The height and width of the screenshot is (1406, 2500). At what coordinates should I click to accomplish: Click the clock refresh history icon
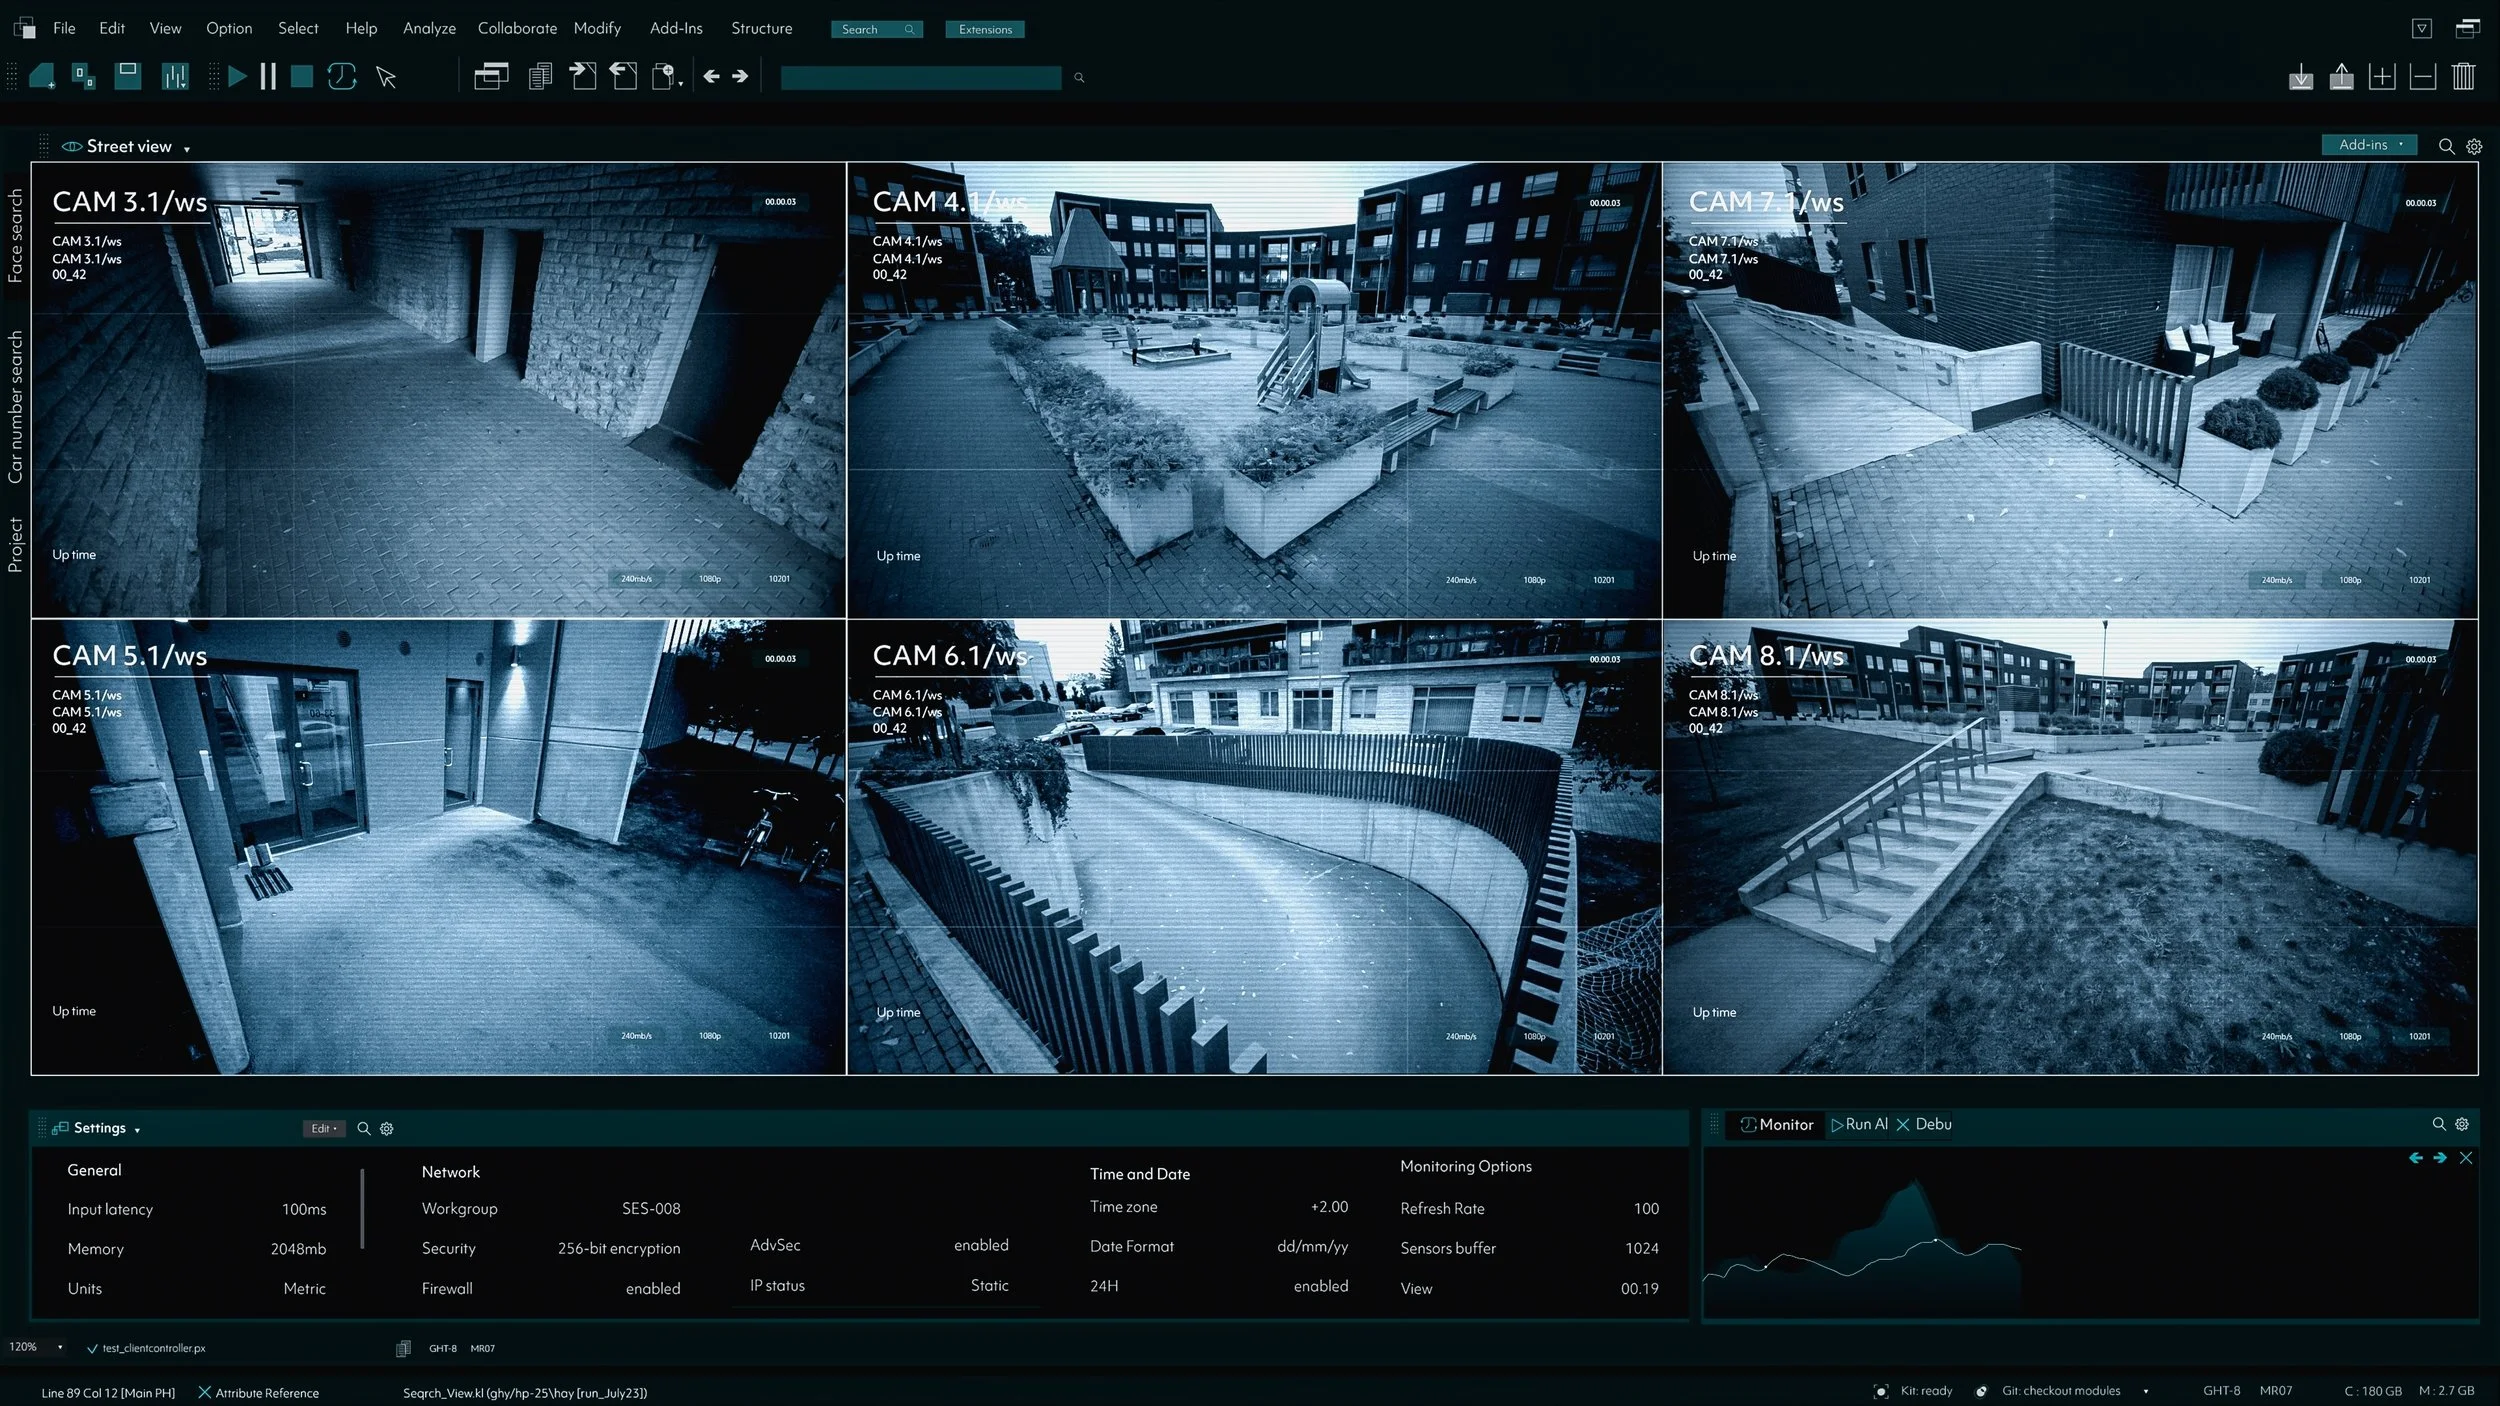(342, 77)
